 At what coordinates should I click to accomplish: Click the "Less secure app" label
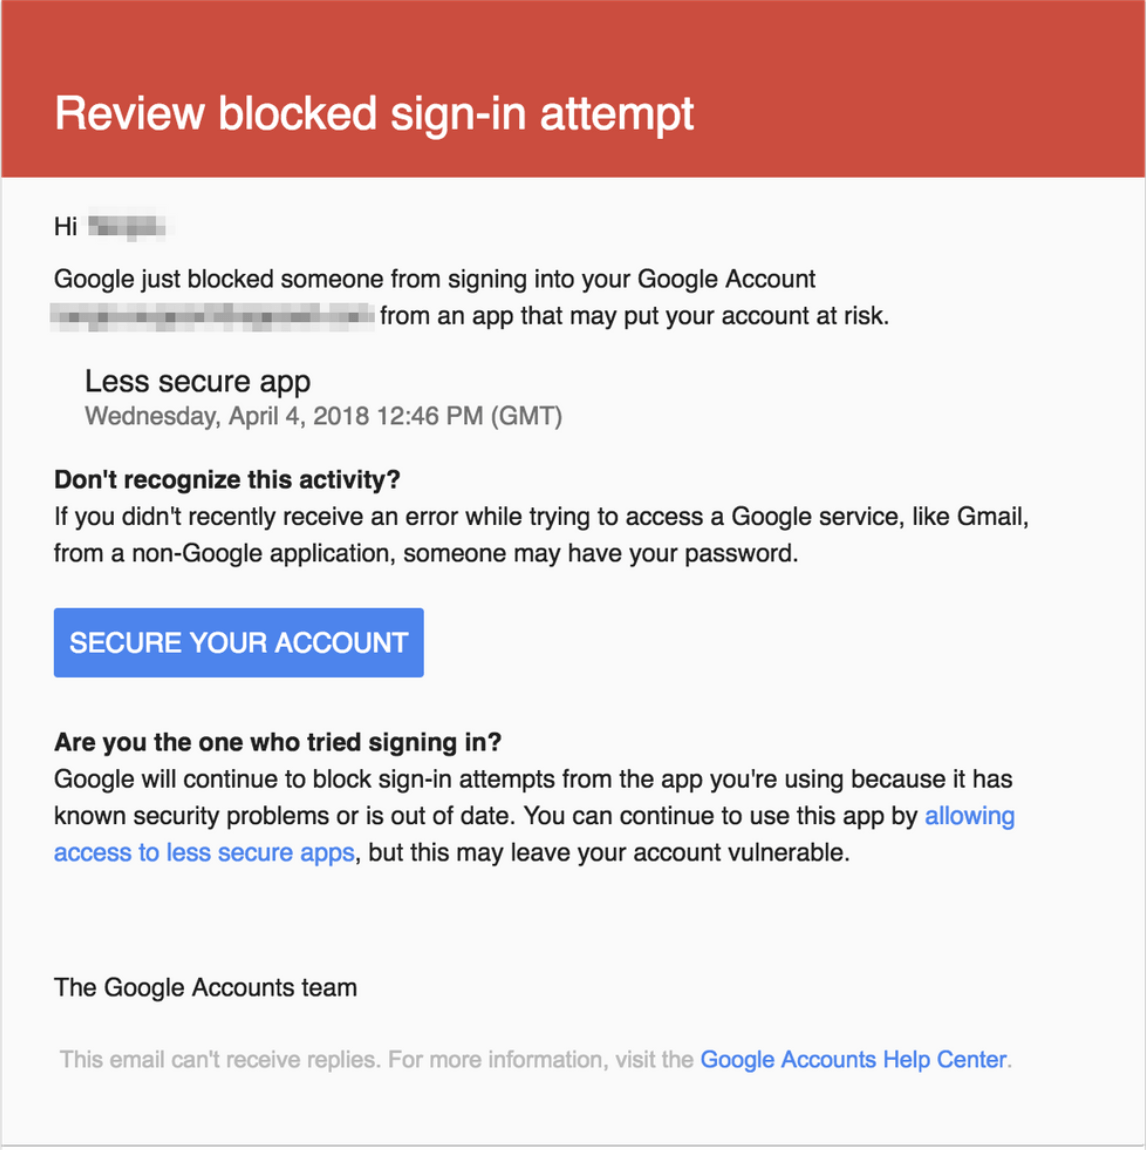(x=198, y=381)
